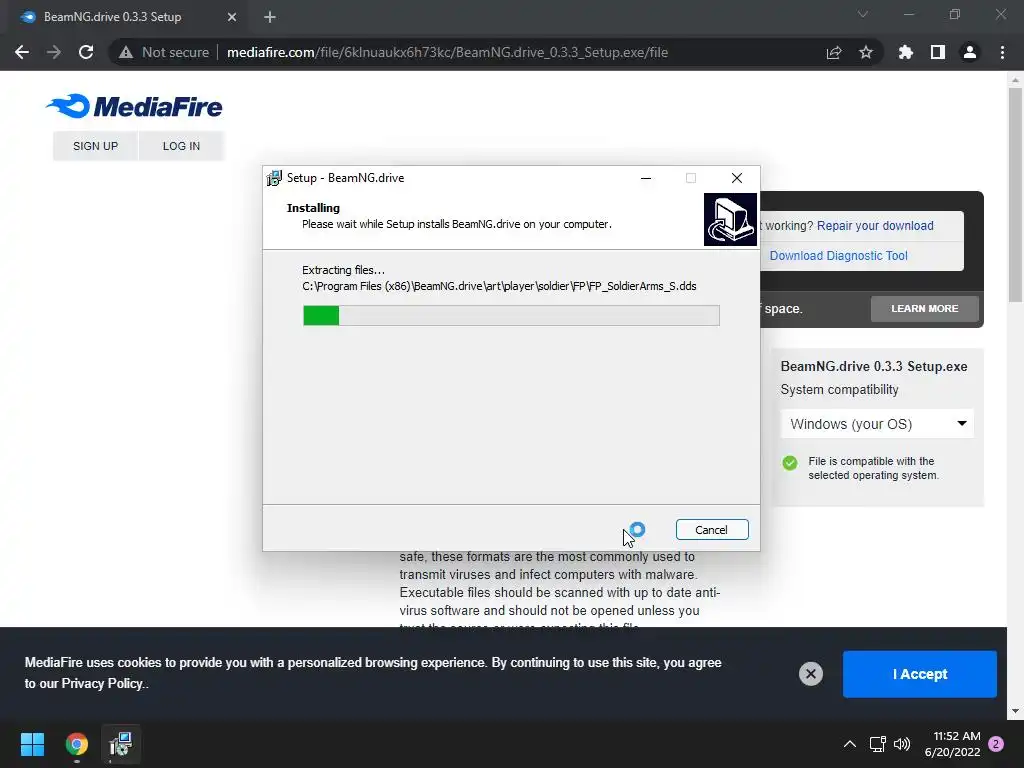This screenshot has height=768, width=1024.
Task: Open the Chrome extensions puzzle icon
Action: coord(906,52)
